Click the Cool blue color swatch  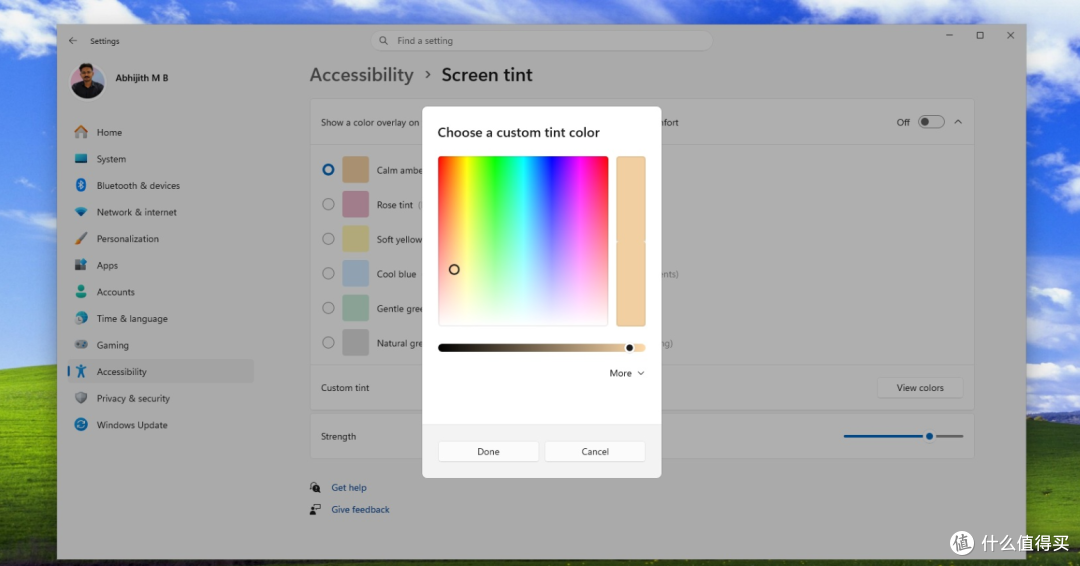(x=355, y=273)
